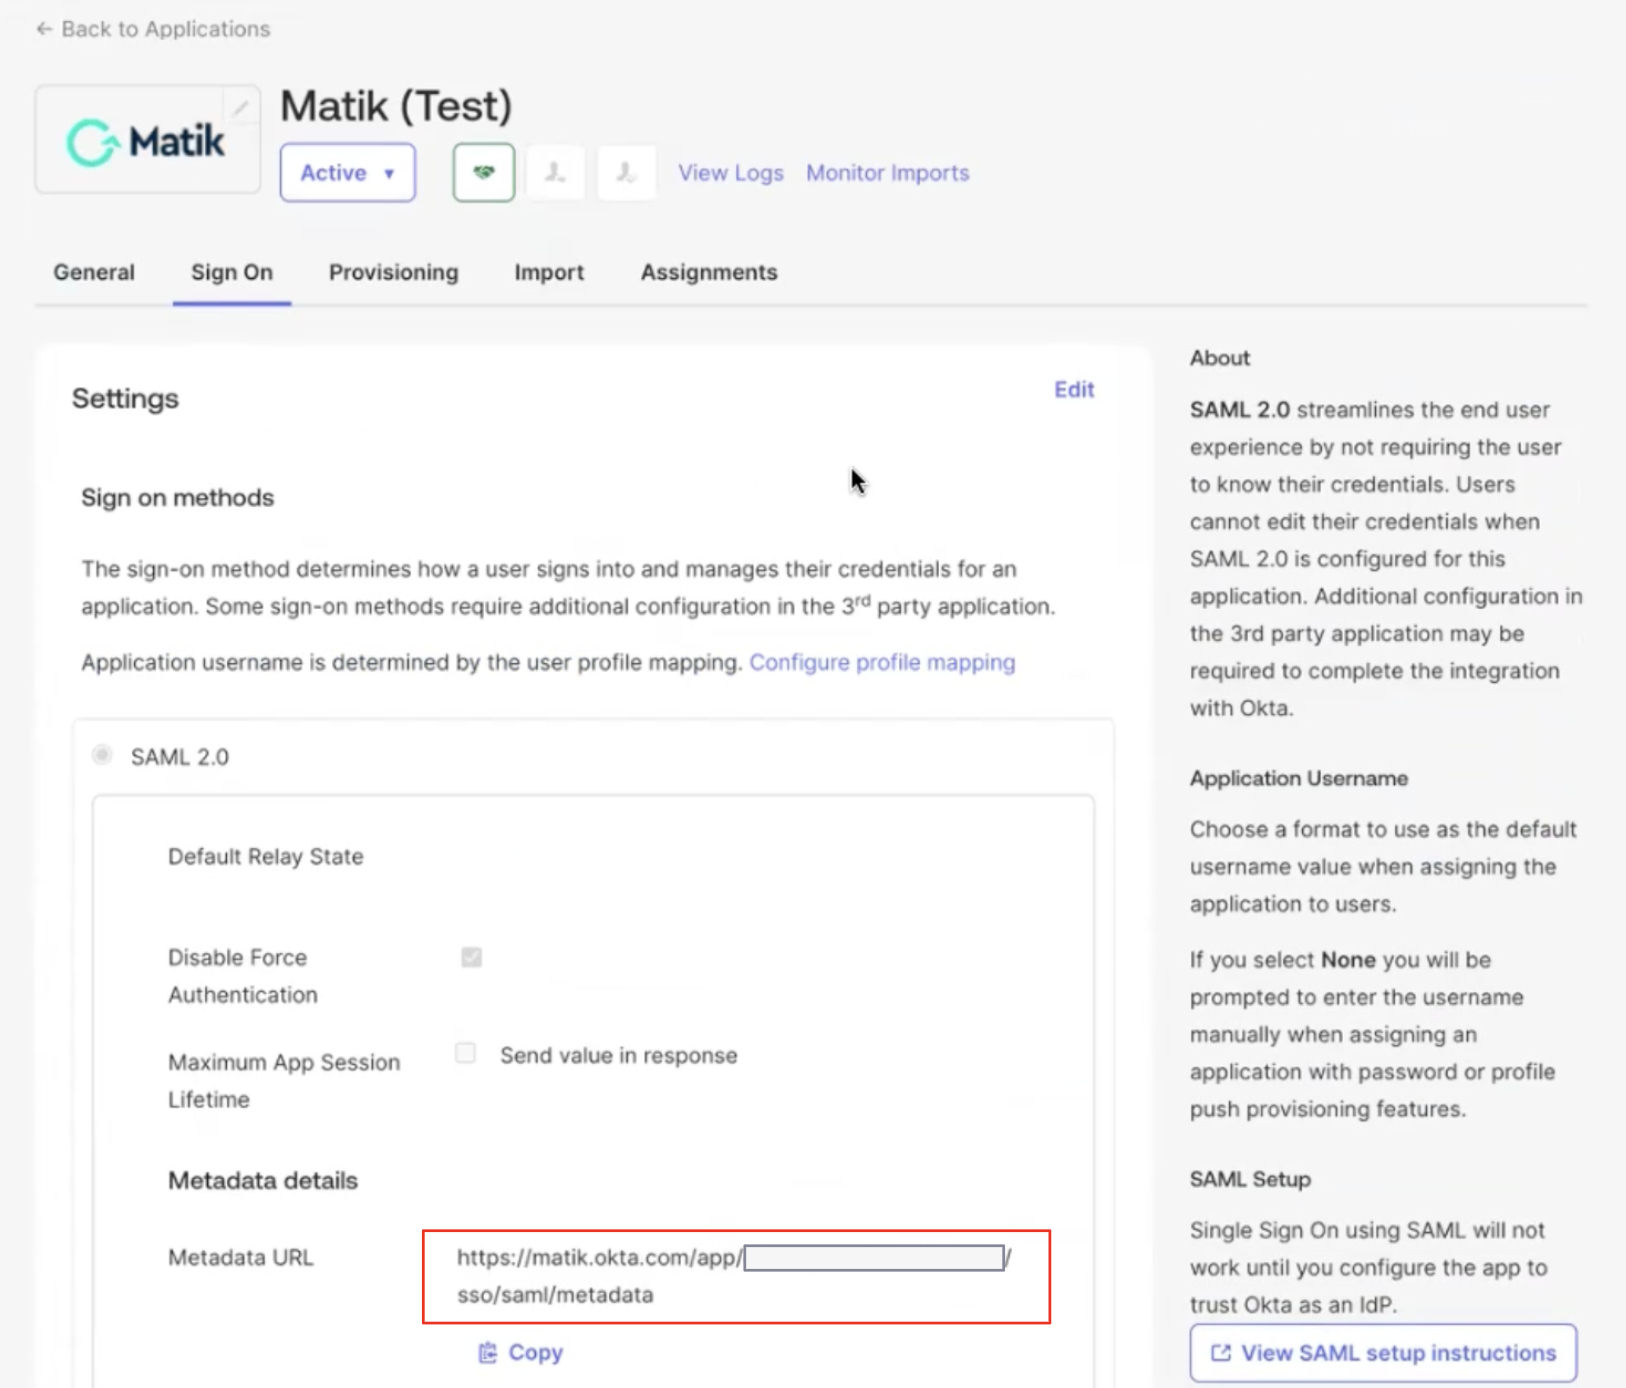This screenshot has width=1626, height=1388.
Task: Open the View Logs link
Action: point(730,173)
